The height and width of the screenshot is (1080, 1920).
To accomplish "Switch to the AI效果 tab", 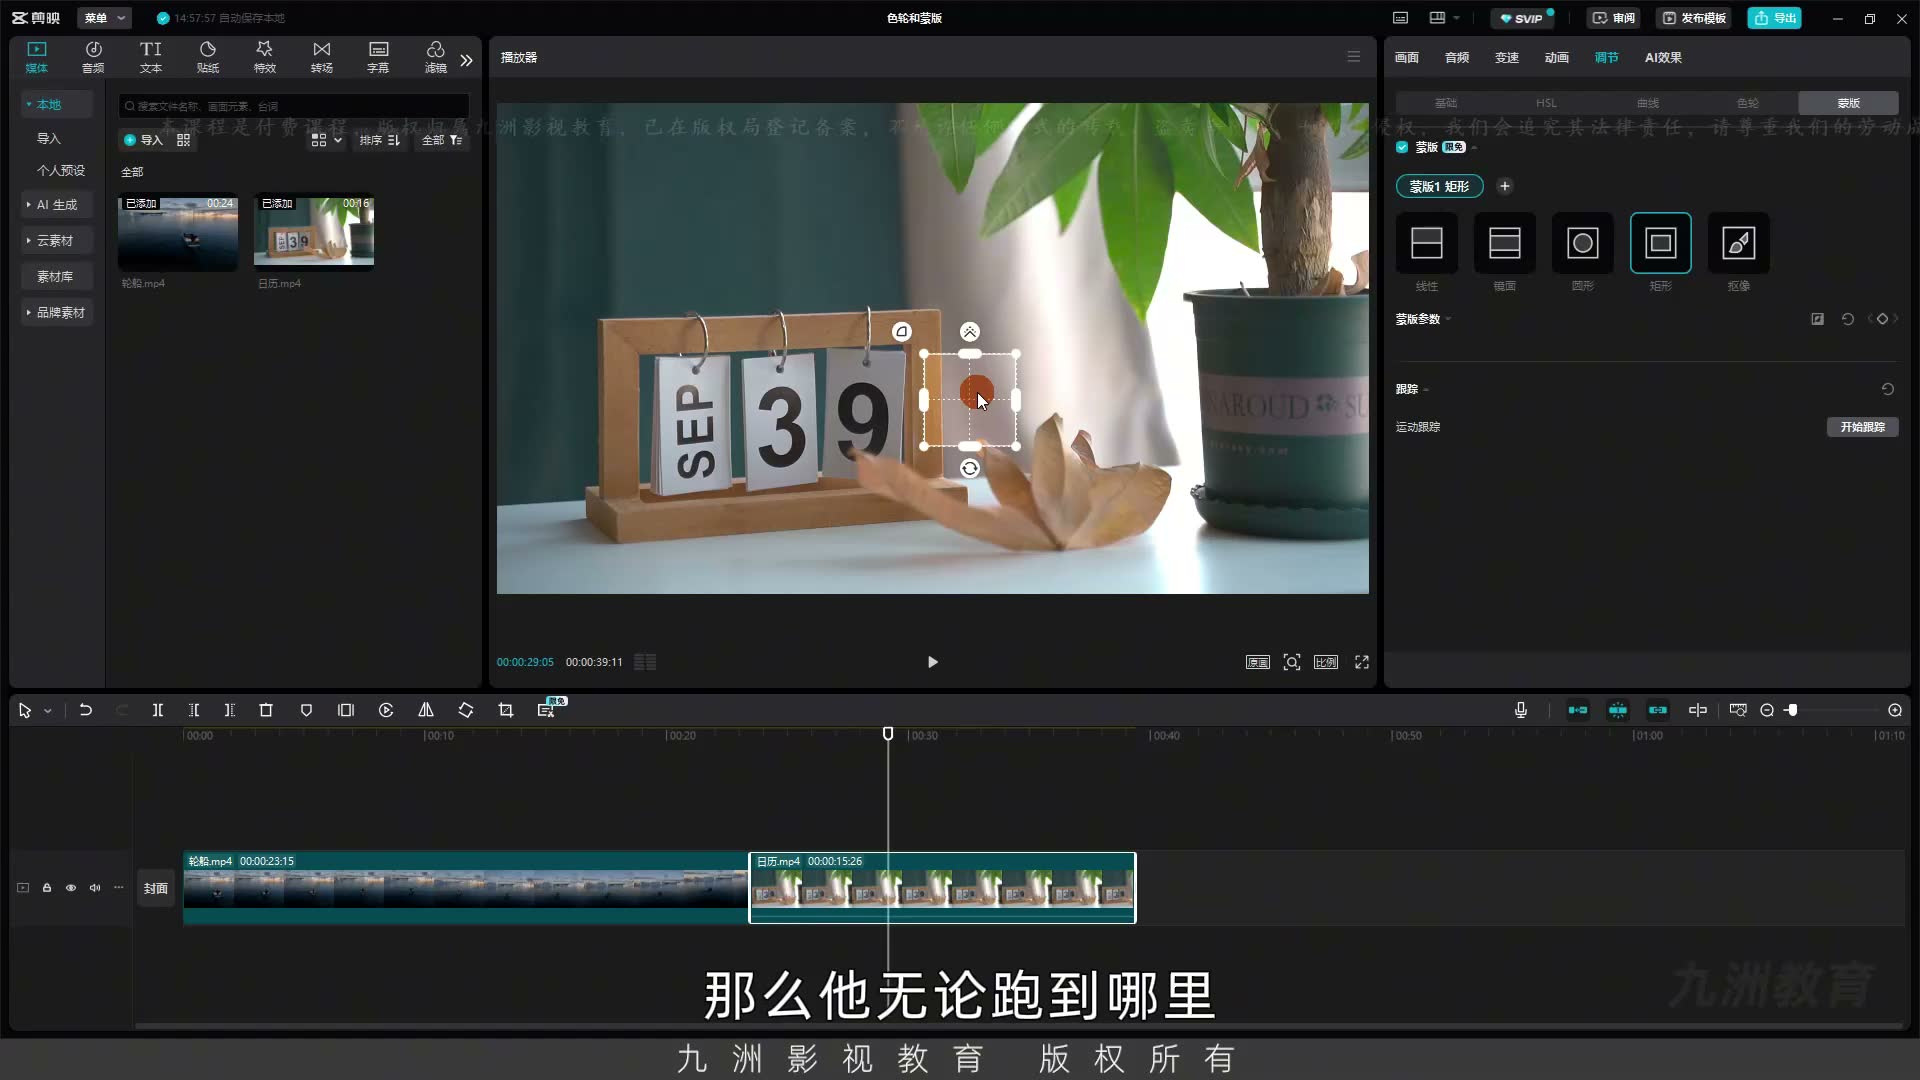I will (x=1663, y=57).
